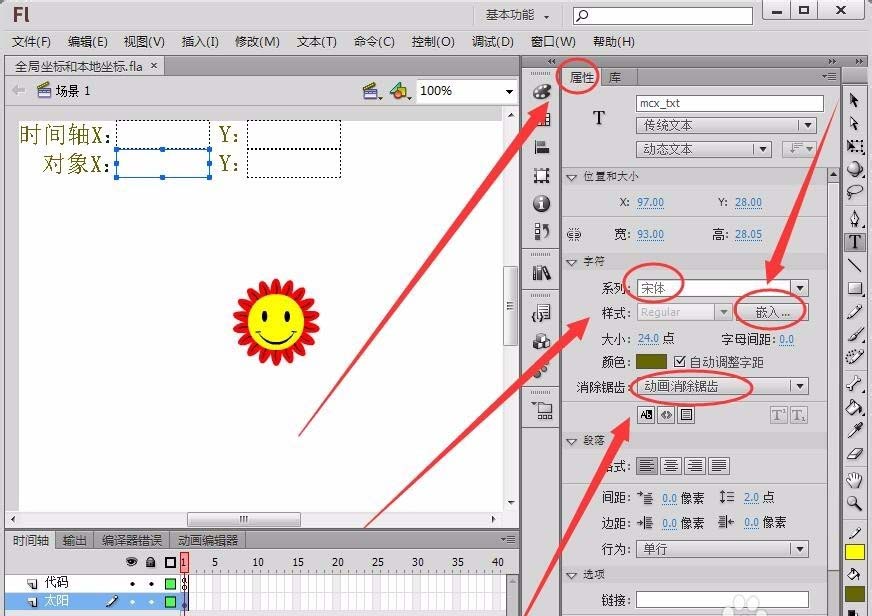Open the Color palette panel icon
Image resolution: width=872 pixels, height=616 pixels.
tap(541, 92)
